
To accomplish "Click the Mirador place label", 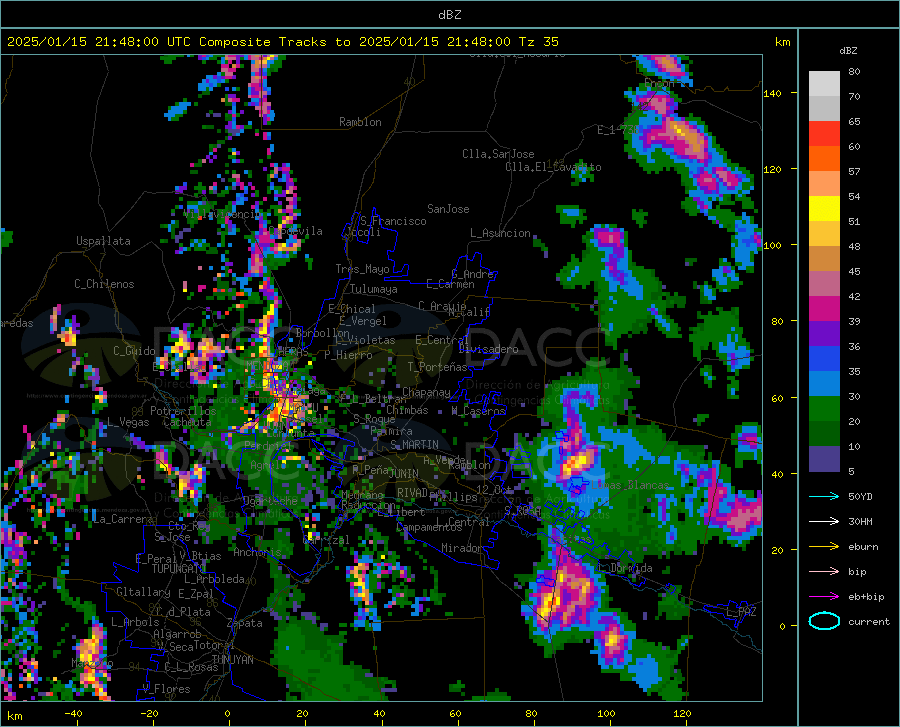I will (462, 548).
